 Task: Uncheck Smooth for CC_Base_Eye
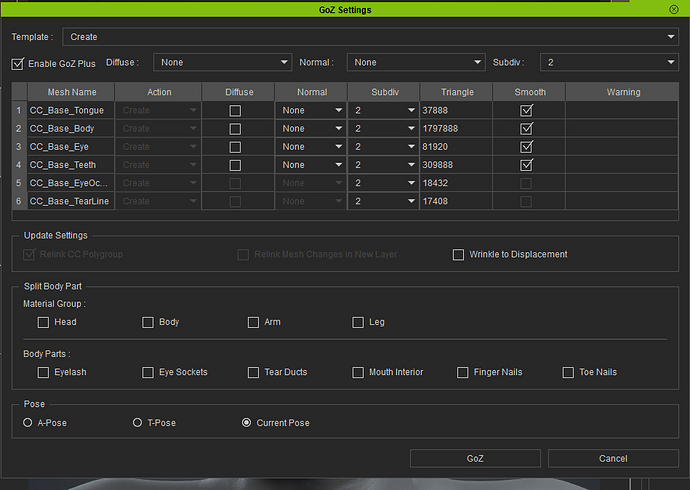(x=526, y=146)
